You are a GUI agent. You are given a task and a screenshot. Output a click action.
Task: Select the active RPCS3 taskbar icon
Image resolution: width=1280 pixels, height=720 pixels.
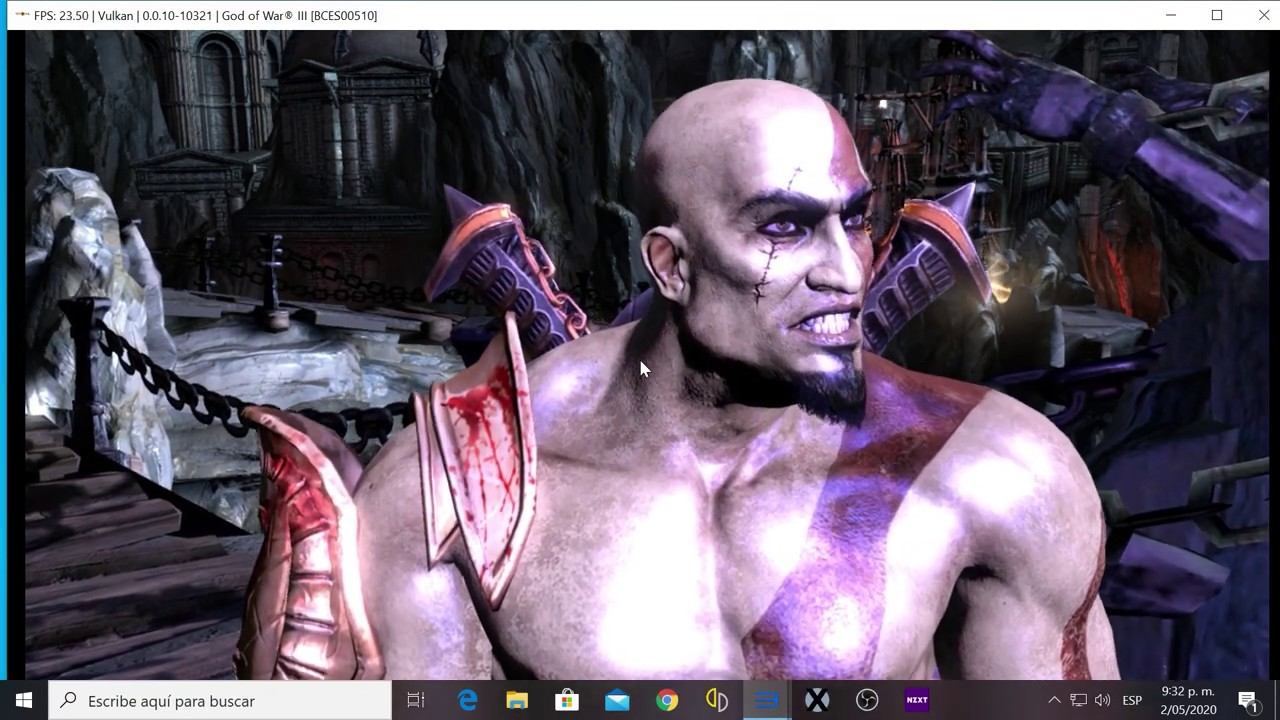[x=767, y=700]
